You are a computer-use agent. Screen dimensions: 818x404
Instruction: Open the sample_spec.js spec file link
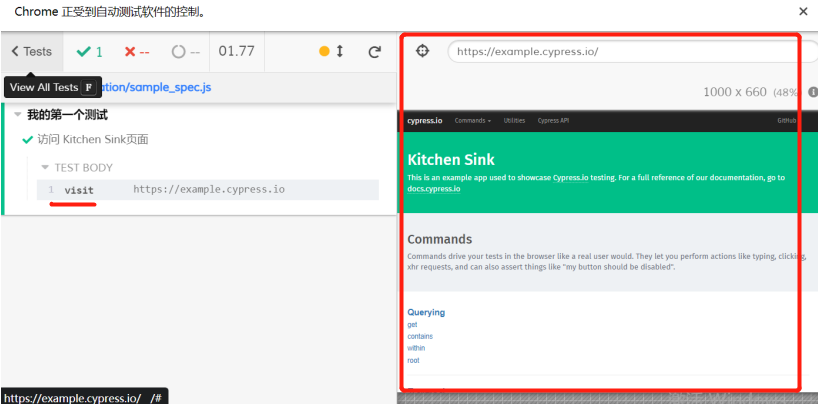[157, 87]
